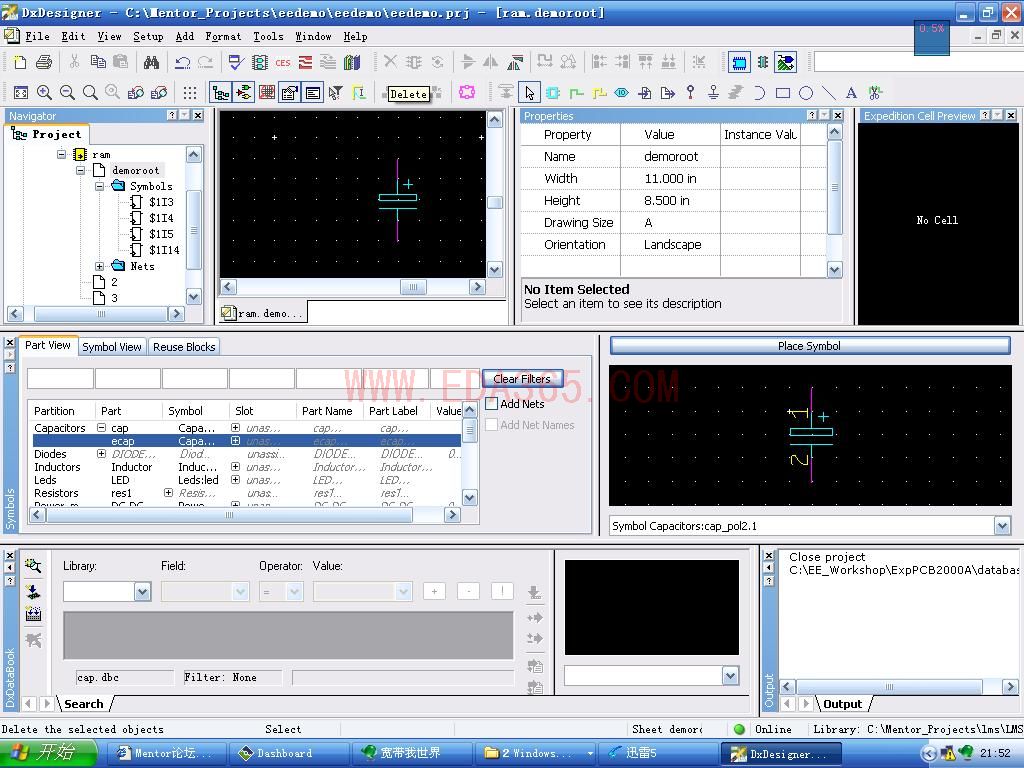Switch to the Symbol View tab
The height and width of the screenshot is (768, 1024).
(x=112, y=347)
